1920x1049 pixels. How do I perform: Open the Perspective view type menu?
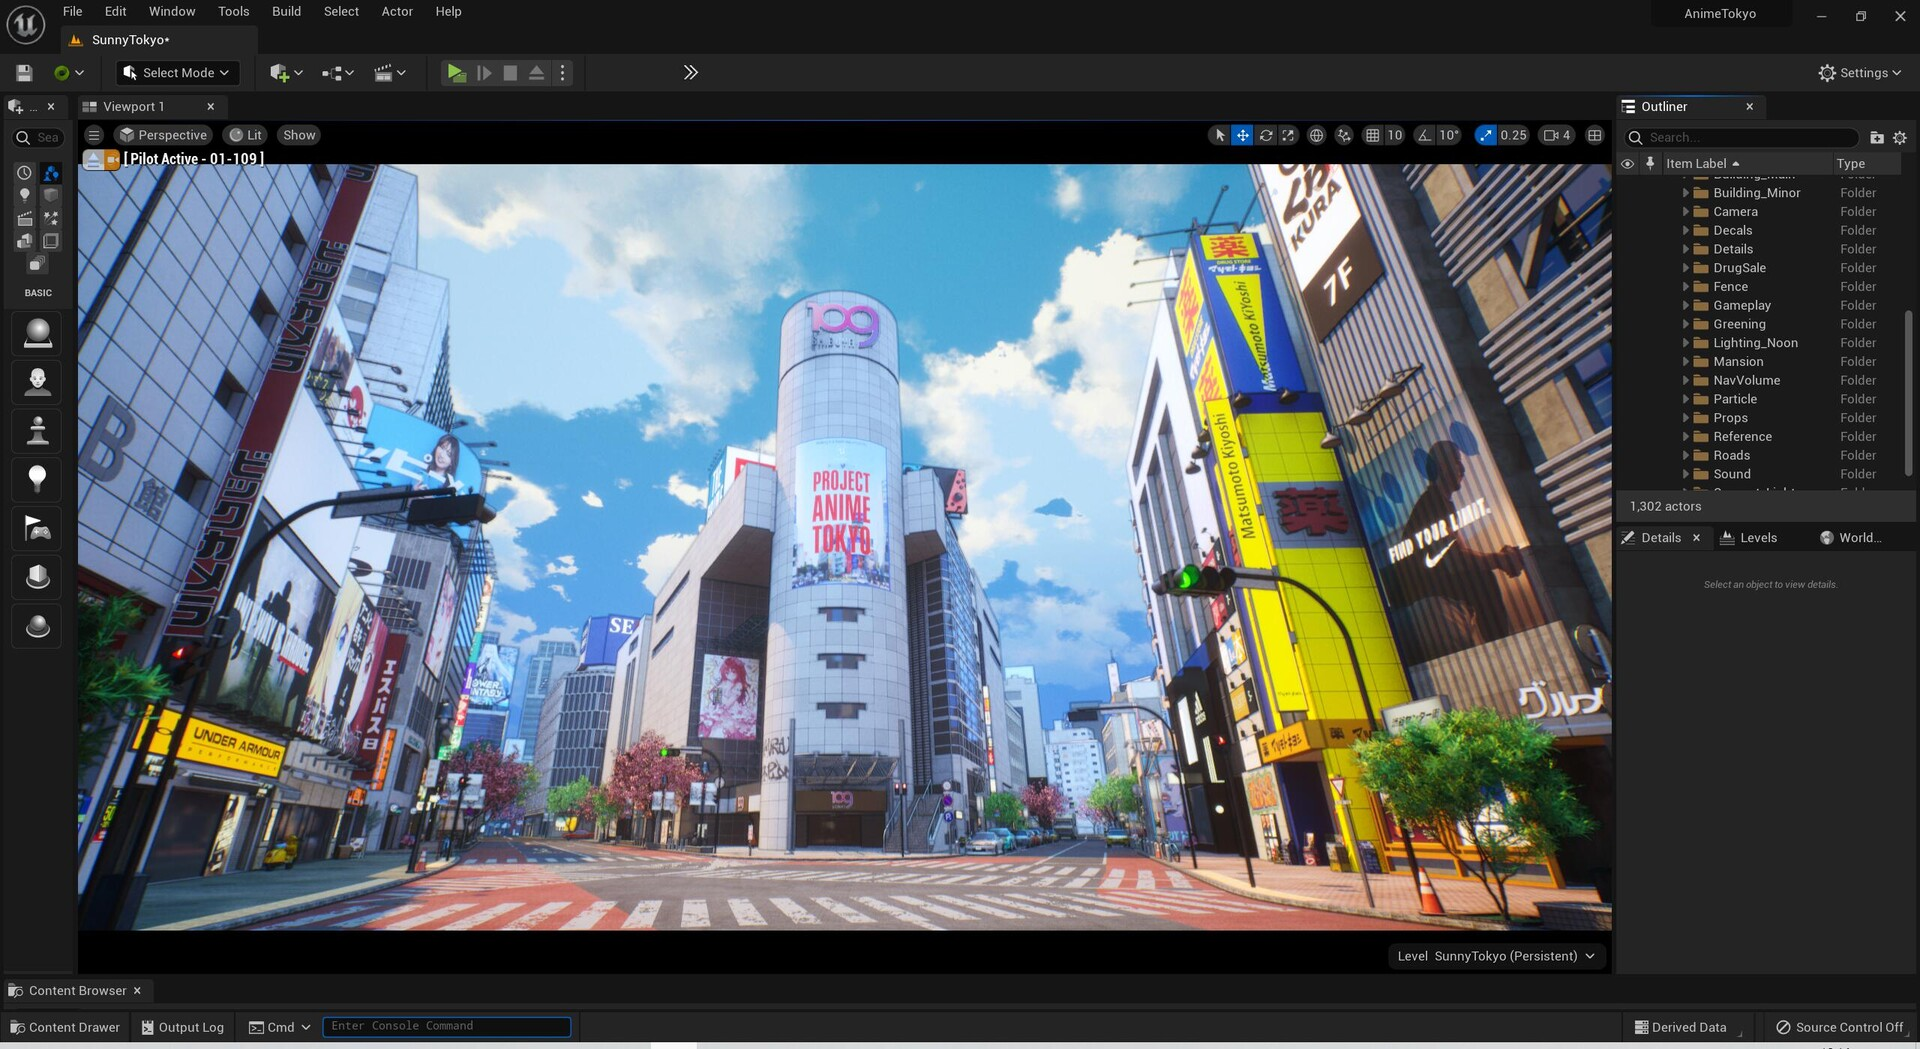[x=163, y=135]
